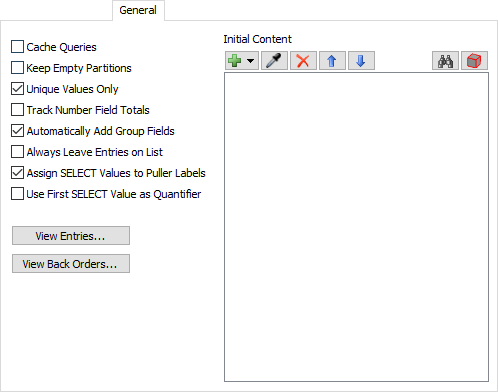Enable Always Leave Entries on List
The width and height of the screenshot is (498, 392).
[x=17, y=152]
